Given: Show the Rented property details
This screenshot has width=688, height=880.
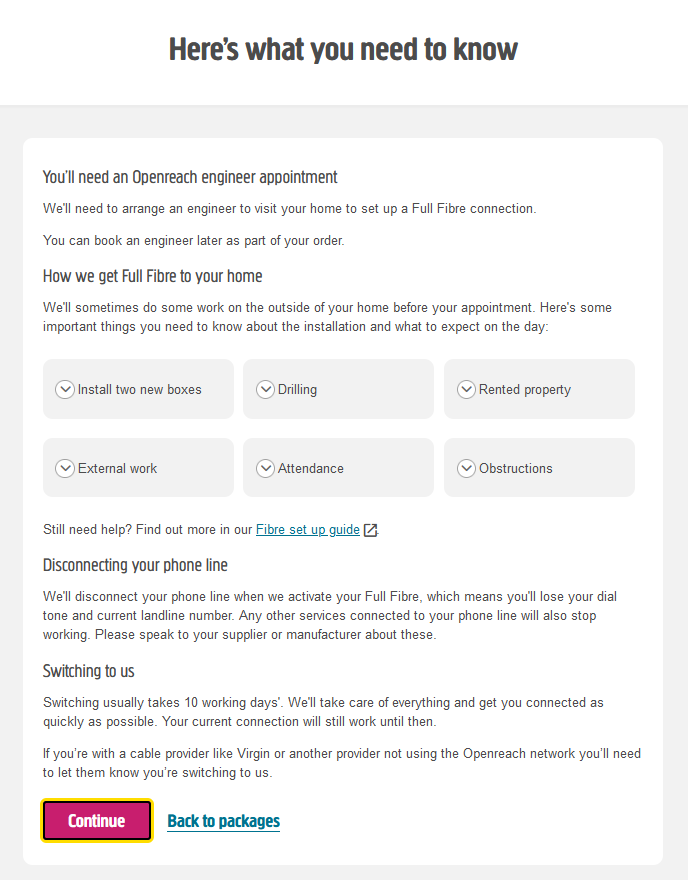Looking at the screenshot, I should [x=524, y=389].
